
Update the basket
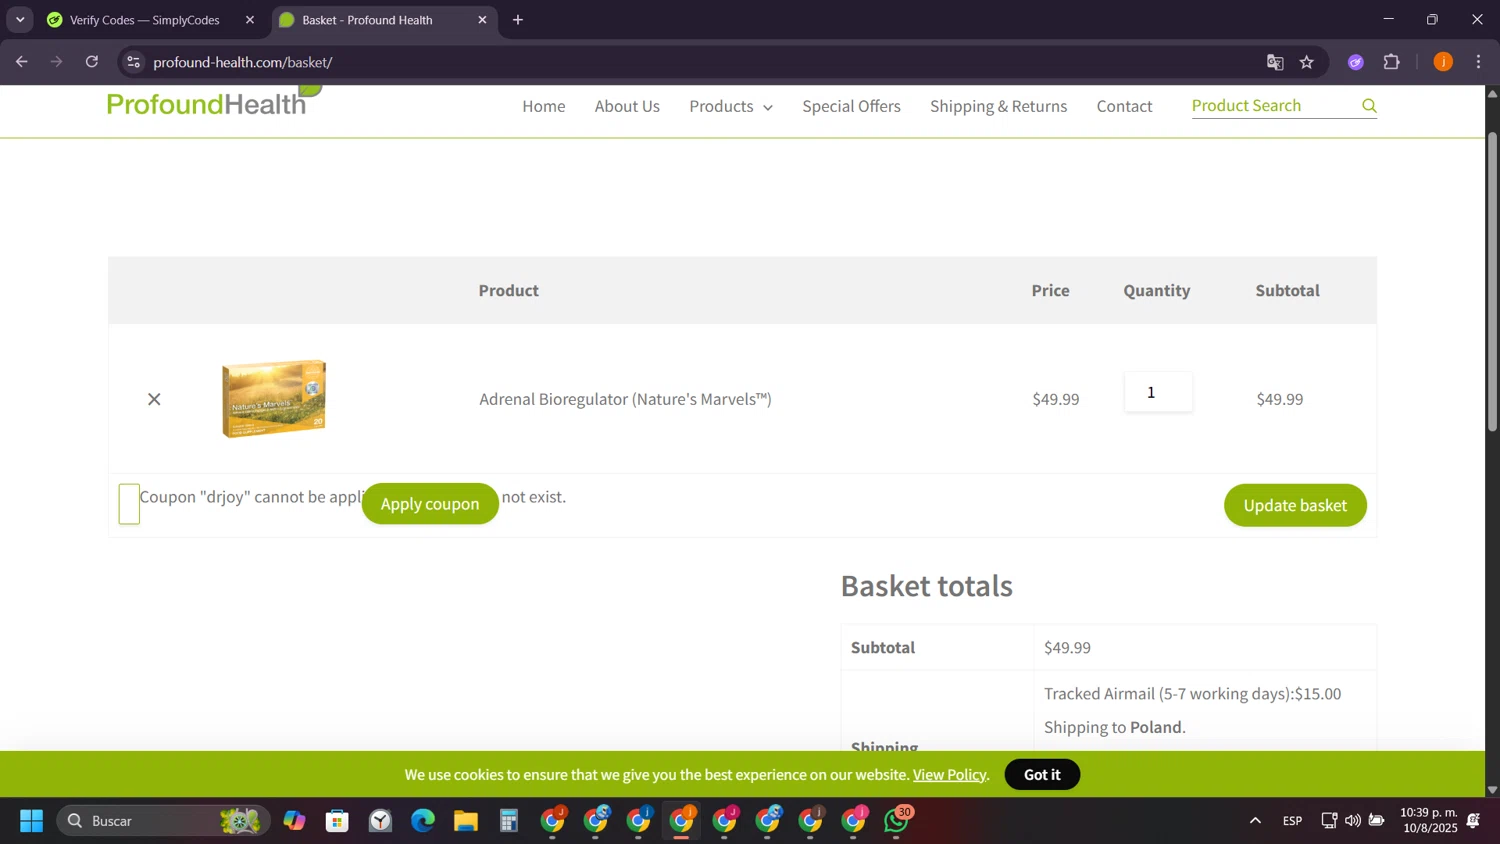pyautogui.click(x=1295, y=505)
